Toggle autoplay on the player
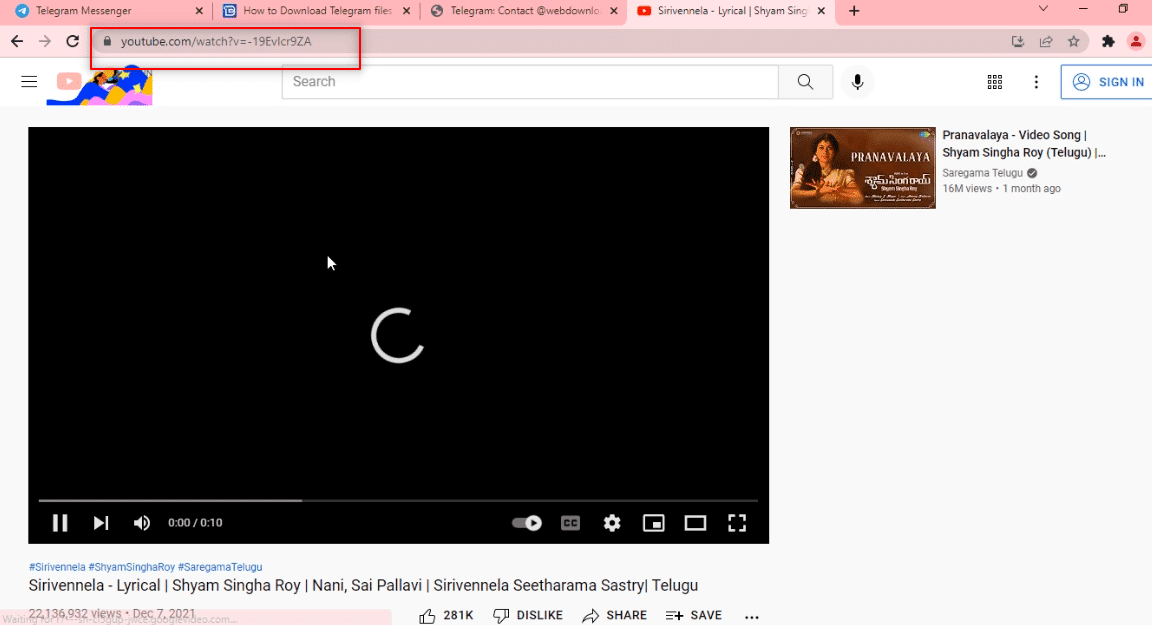 click(x=525, y=522)
